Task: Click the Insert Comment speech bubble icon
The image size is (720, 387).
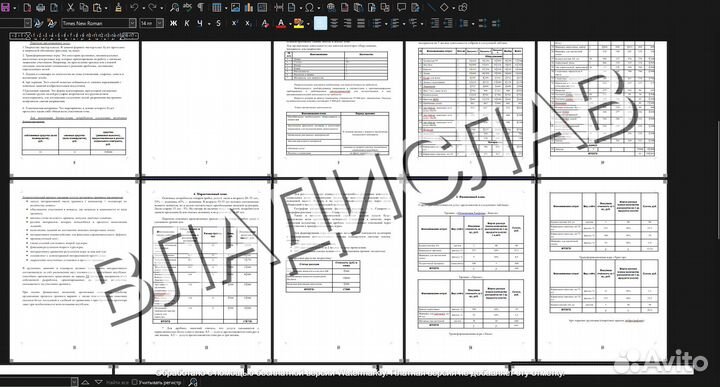Action: [x=401, y=7]
